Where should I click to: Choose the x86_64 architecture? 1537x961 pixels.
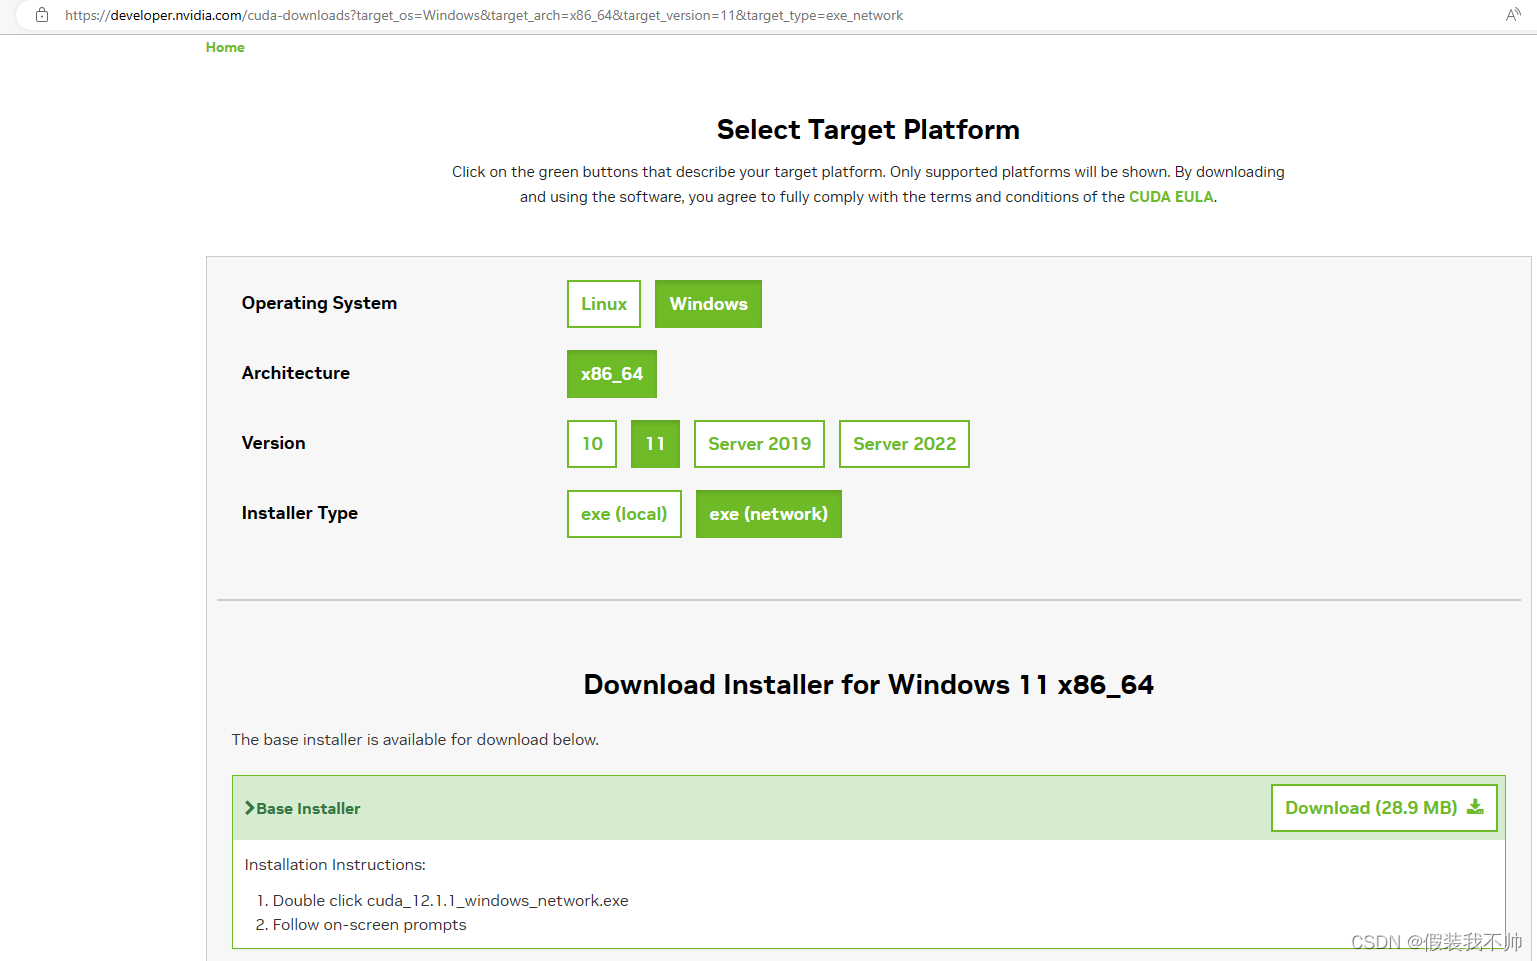point(612,374)
